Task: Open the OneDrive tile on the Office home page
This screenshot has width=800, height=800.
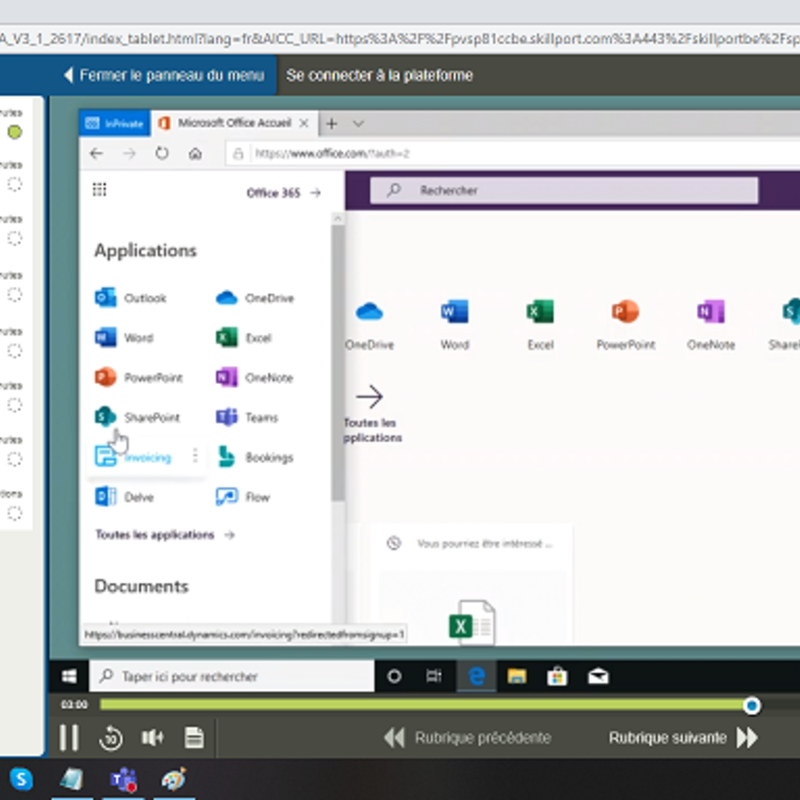Action: coord(369,324)
